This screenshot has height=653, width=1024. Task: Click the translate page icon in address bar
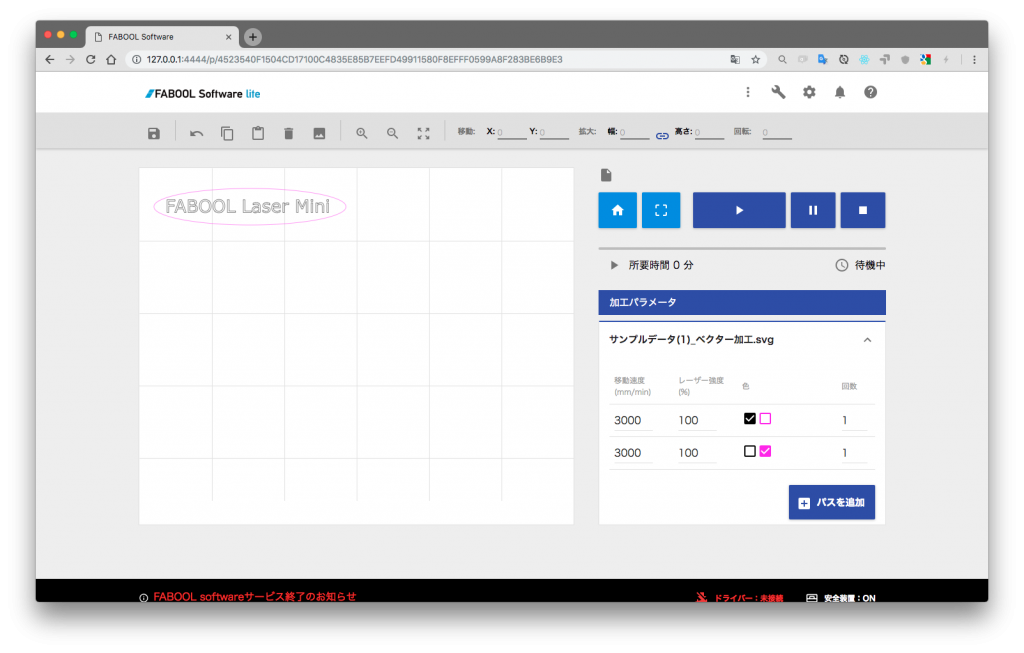[735, 59]
